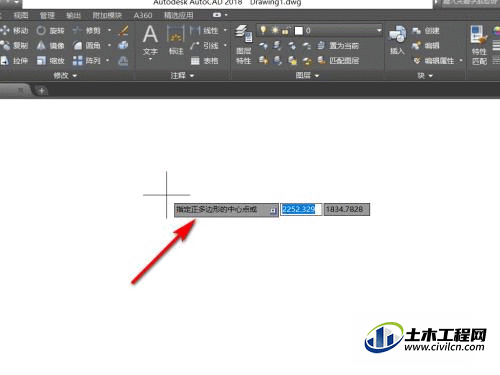The image size is (500, 375).
Task: Select the Trim (修剪) tool
Action: 87,31
